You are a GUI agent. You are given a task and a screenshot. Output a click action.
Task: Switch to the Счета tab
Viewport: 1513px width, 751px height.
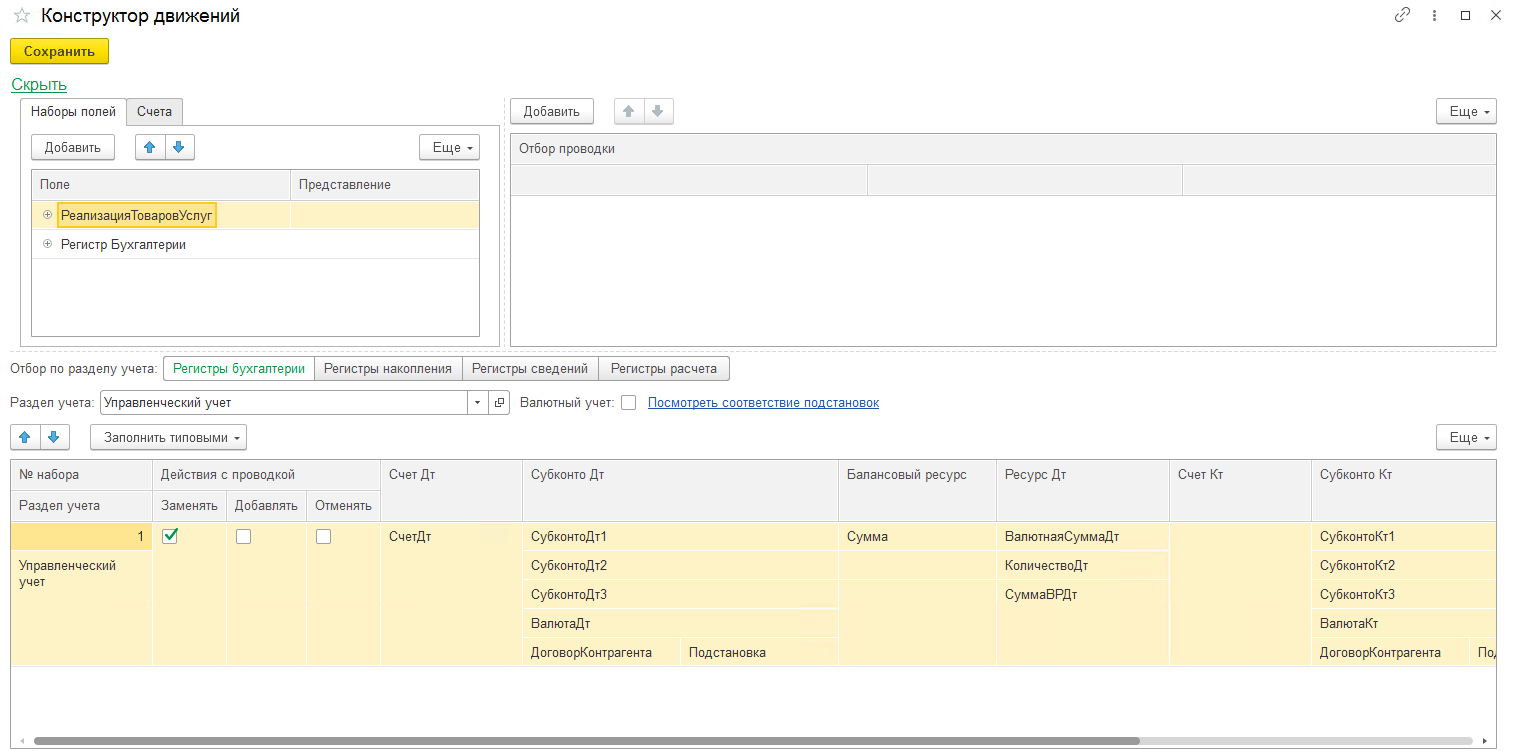(x=155, y=111)
